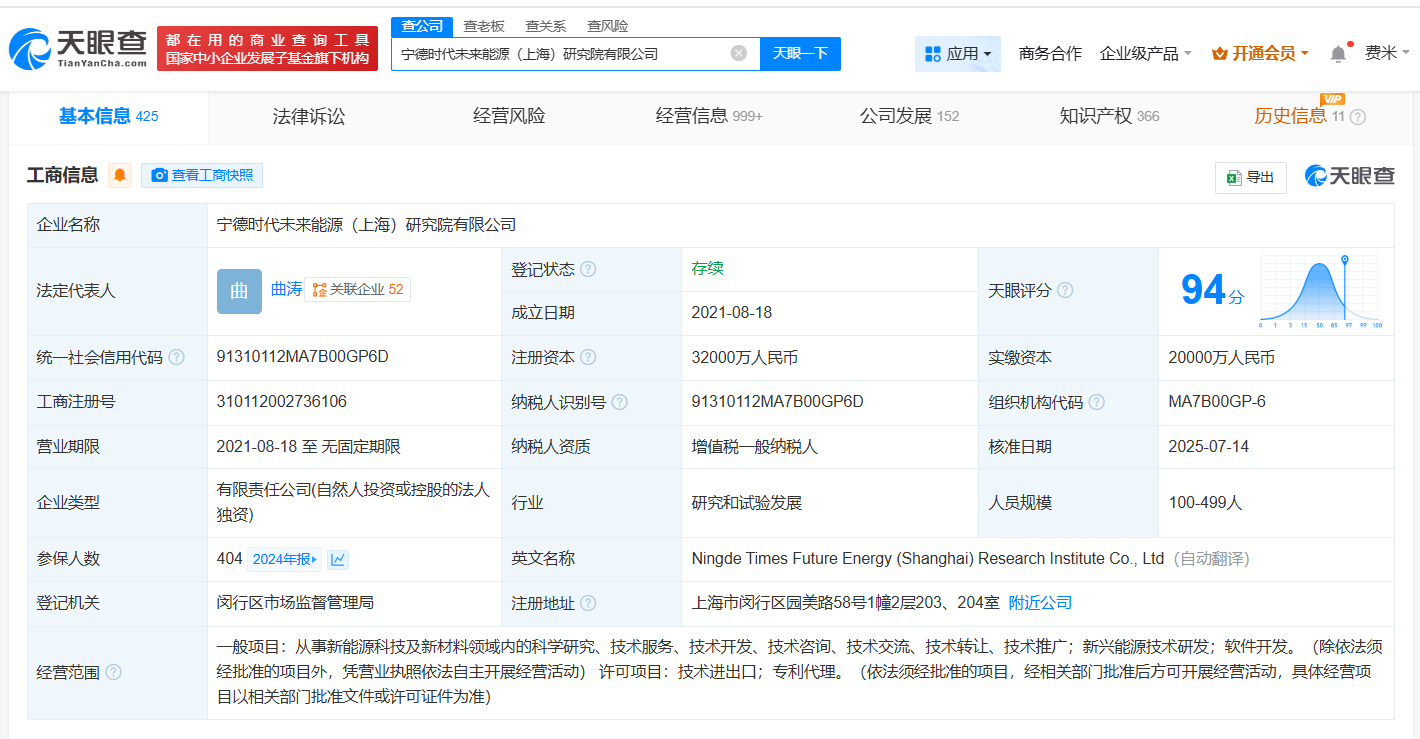Image resolution: width=1420 pixels, height=739 pixels.
Task: Click help icon next to 登记状态
Action: 588,270
